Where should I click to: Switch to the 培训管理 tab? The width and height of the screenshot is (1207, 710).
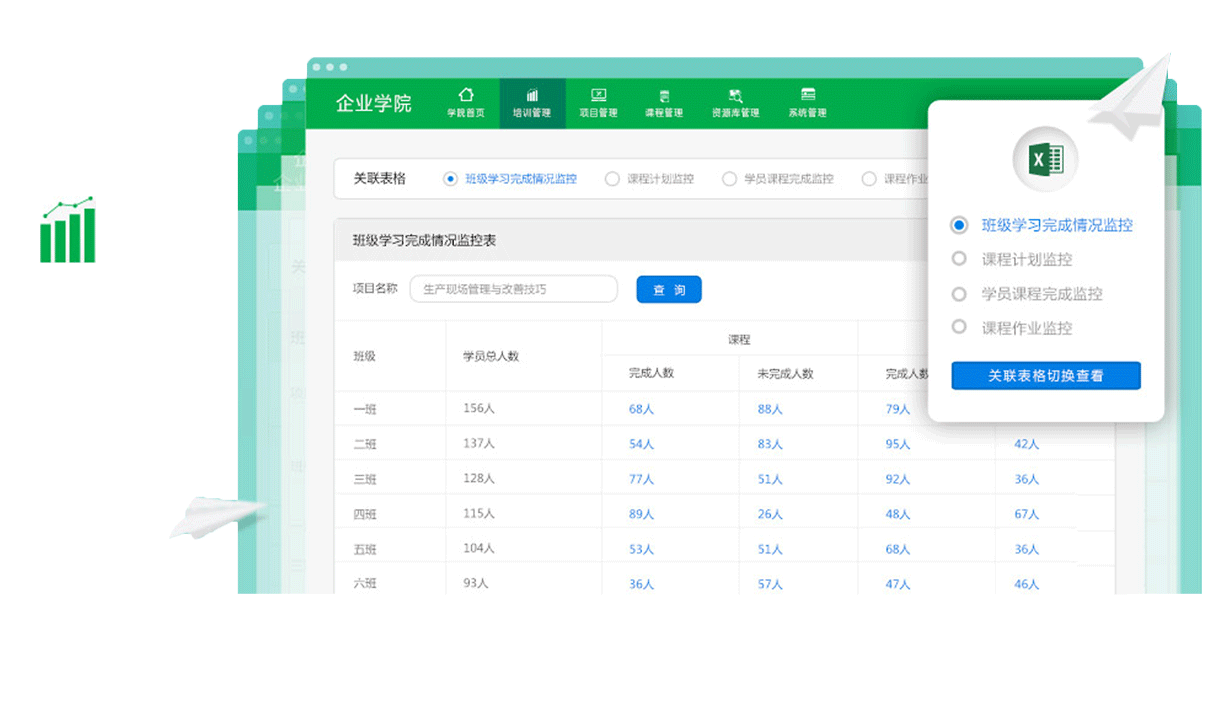click(x=533, y=103)
